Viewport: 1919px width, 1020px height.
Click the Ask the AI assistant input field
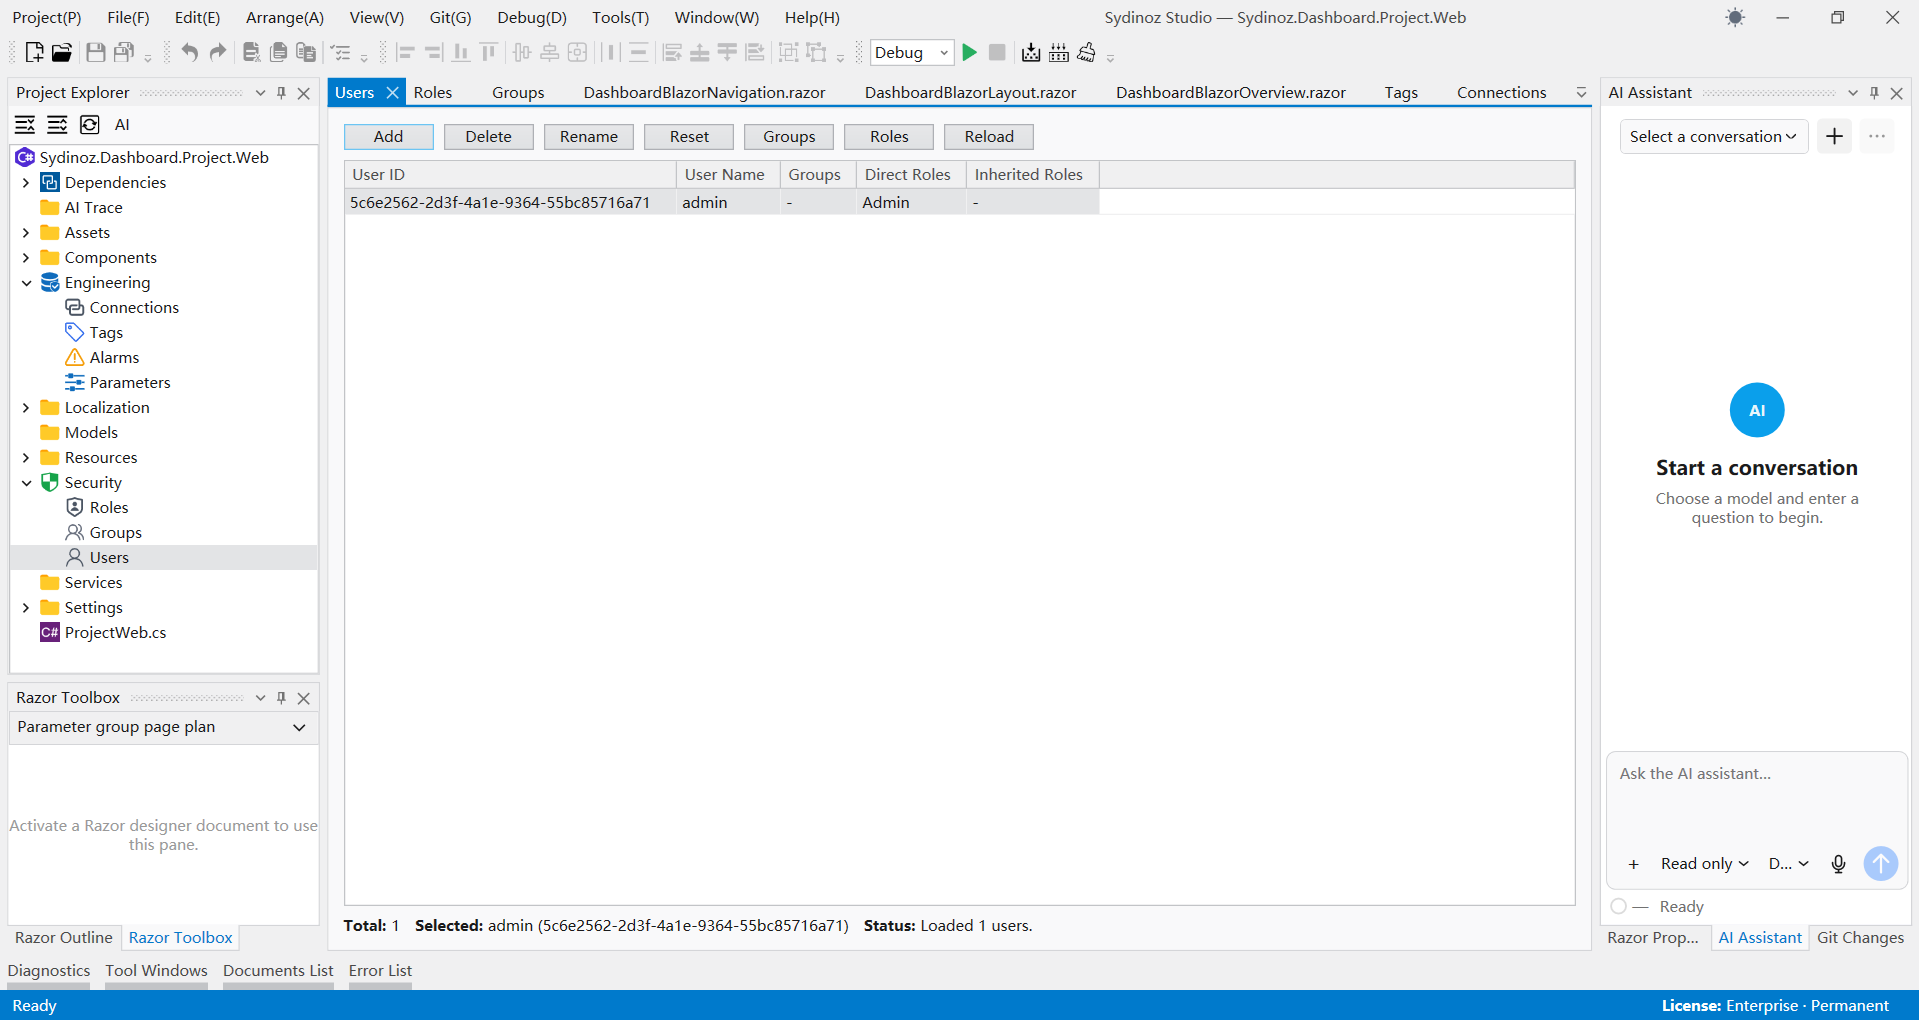1756,798
